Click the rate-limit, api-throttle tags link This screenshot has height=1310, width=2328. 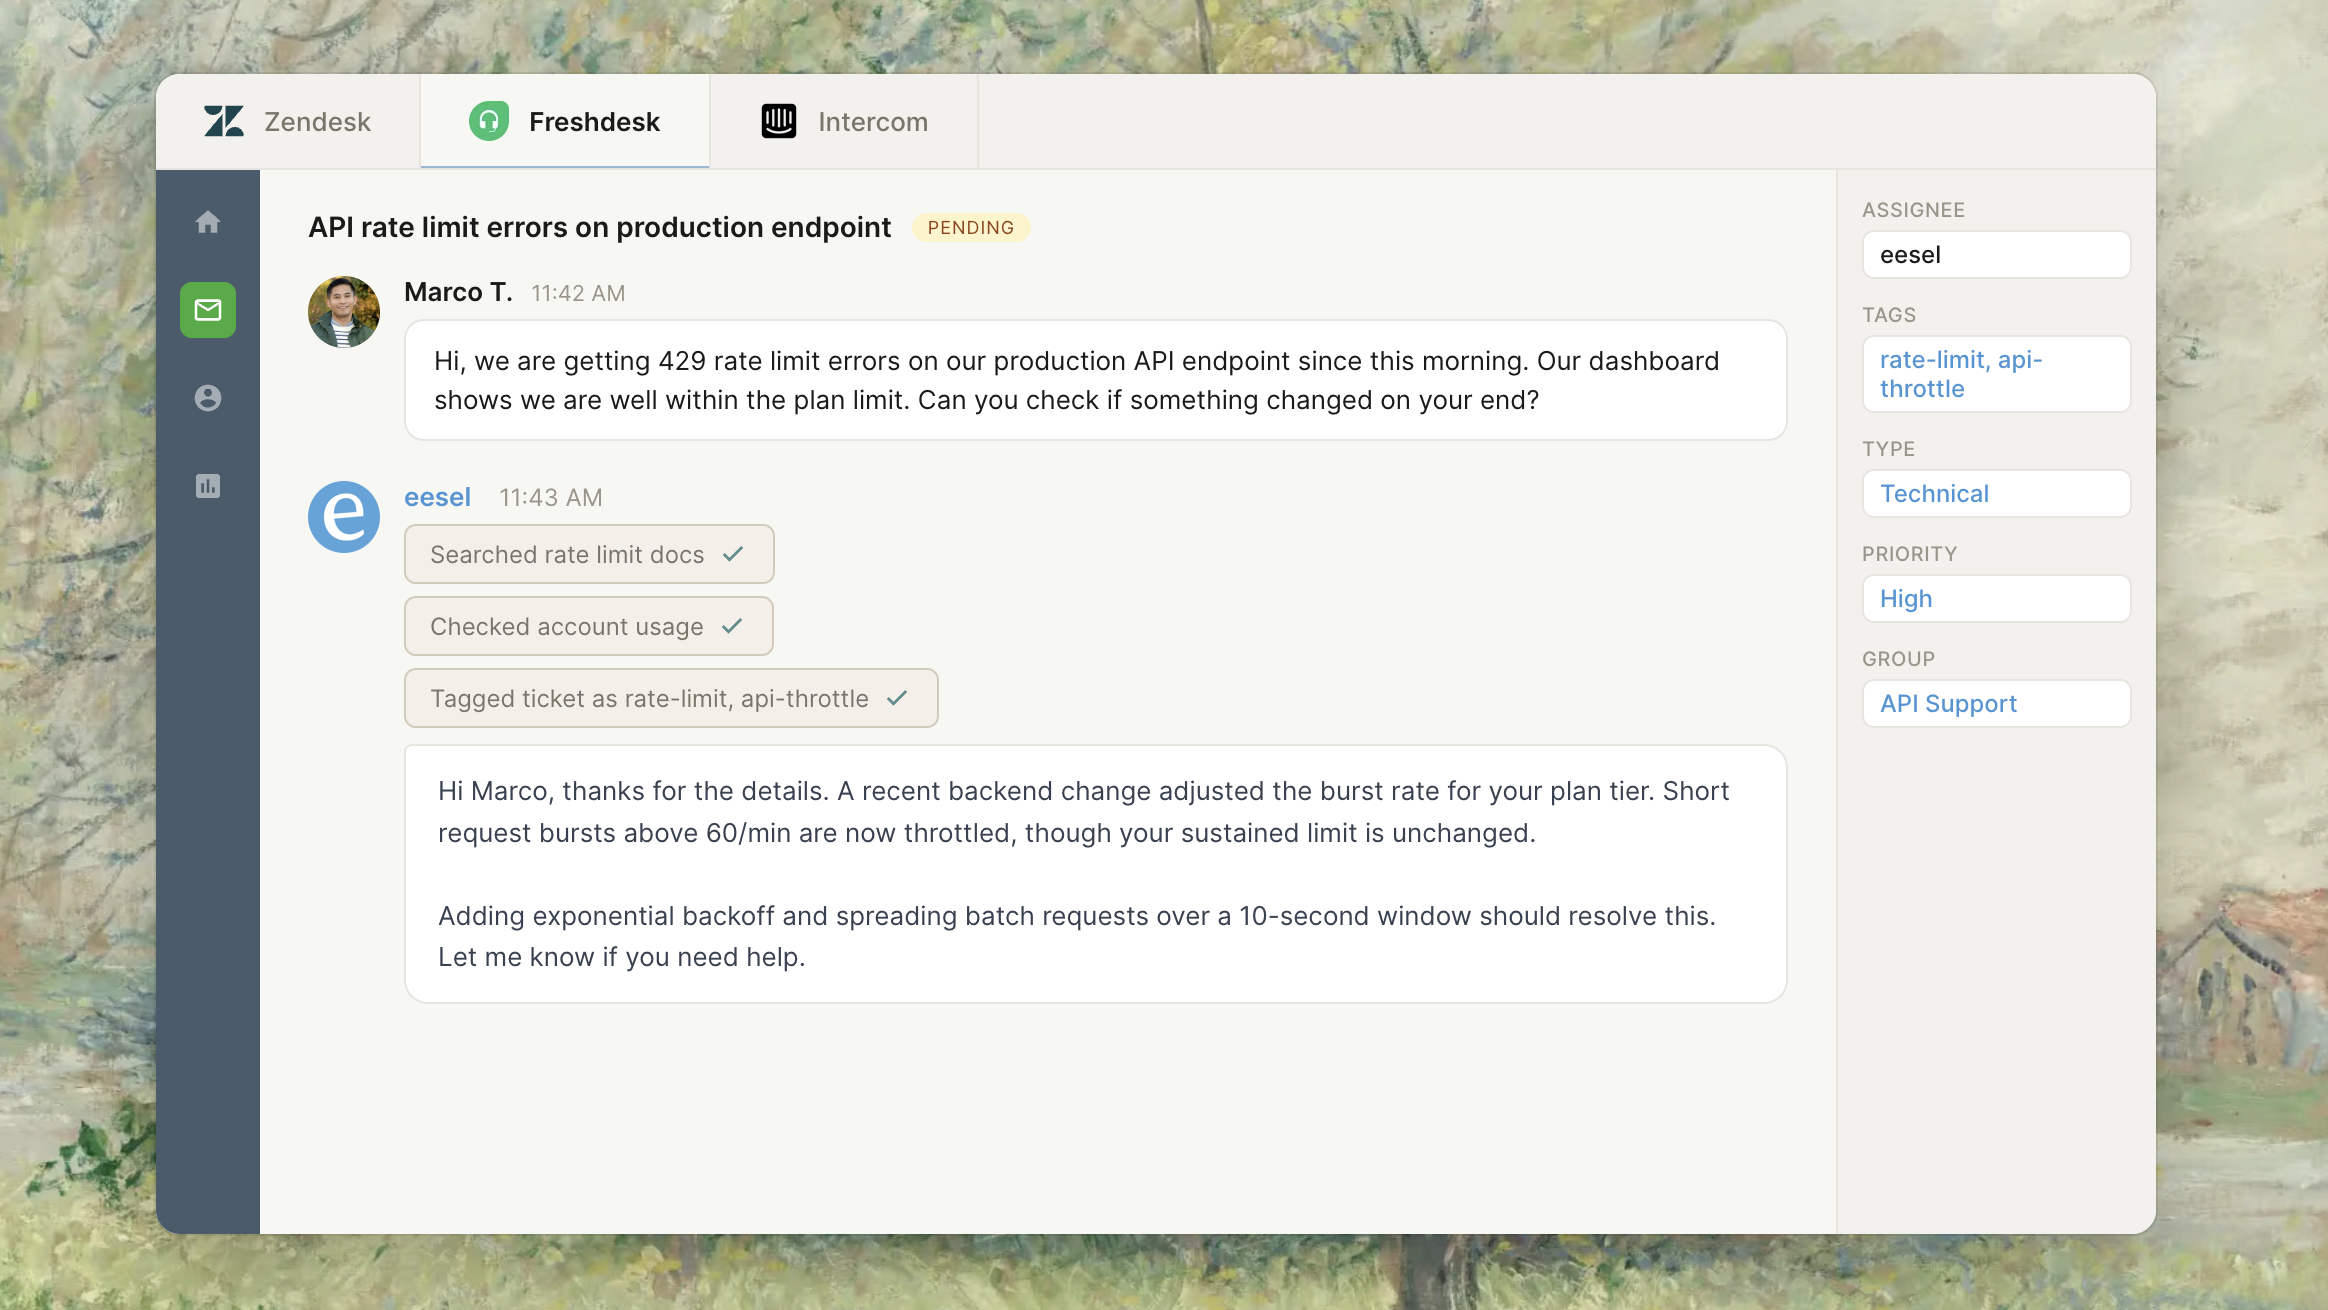tap(1996, 373)
